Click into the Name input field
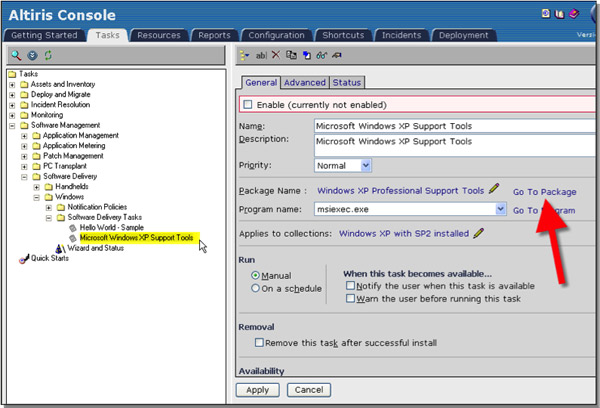600x408 pixels. pos(455,126)
